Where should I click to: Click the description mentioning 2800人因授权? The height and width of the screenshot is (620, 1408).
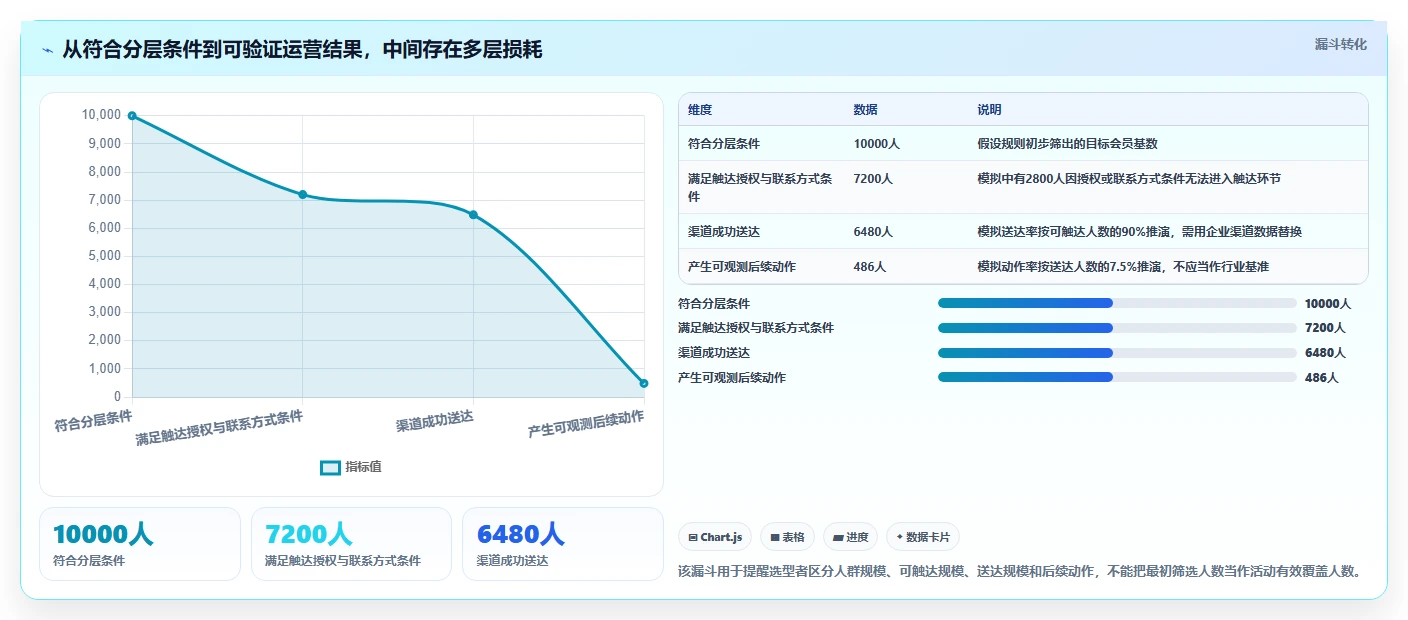coord(1129,179)
